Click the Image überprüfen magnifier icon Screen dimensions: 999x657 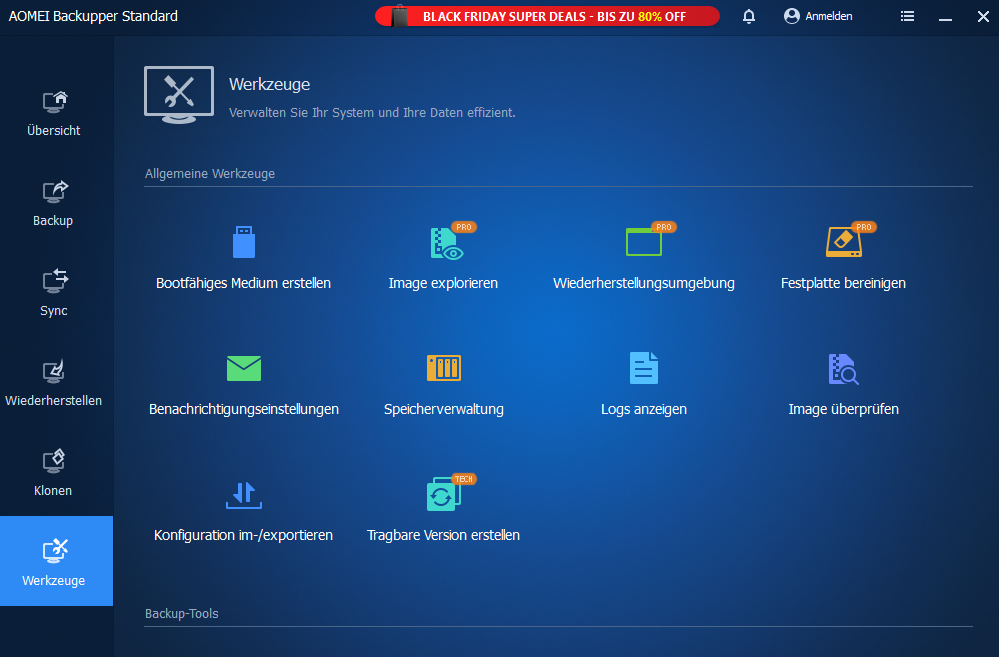844,369
